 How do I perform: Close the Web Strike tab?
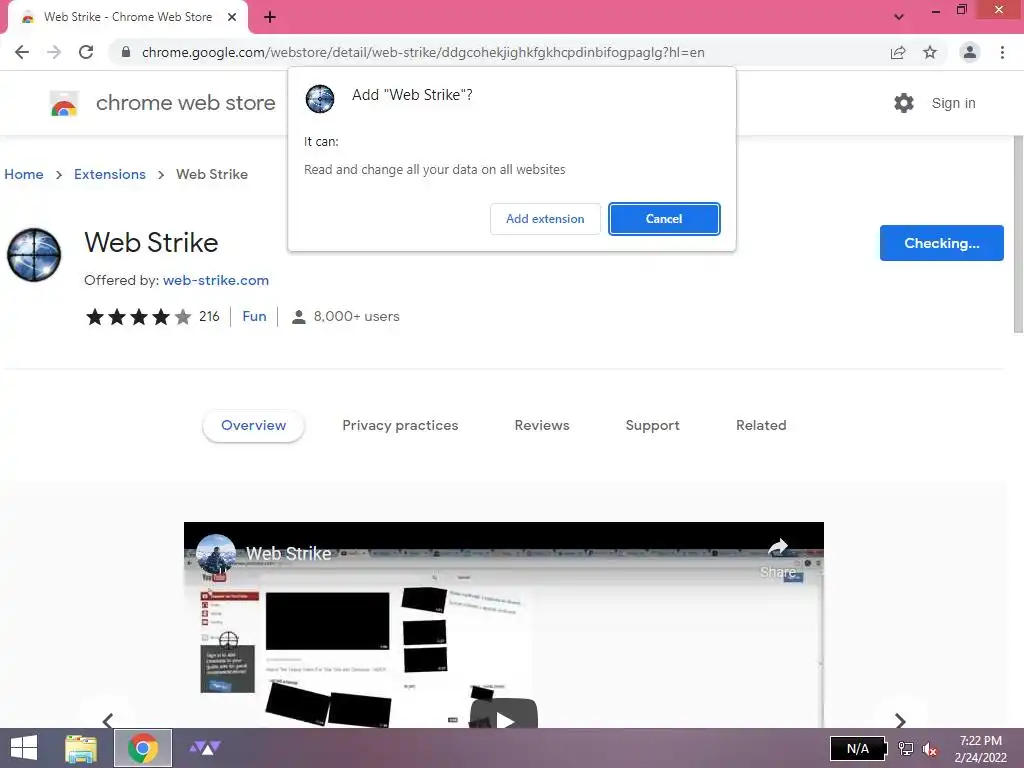(232, 17)
